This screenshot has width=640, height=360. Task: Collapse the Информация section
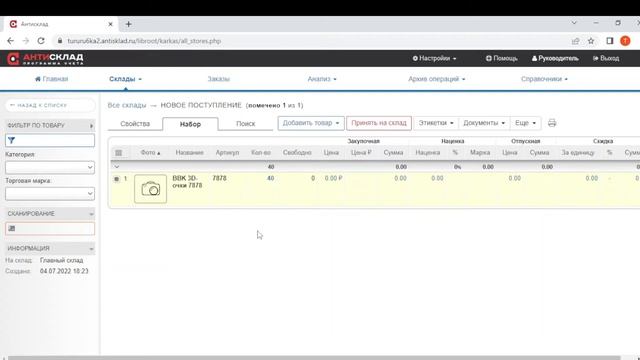pos(91,249)
